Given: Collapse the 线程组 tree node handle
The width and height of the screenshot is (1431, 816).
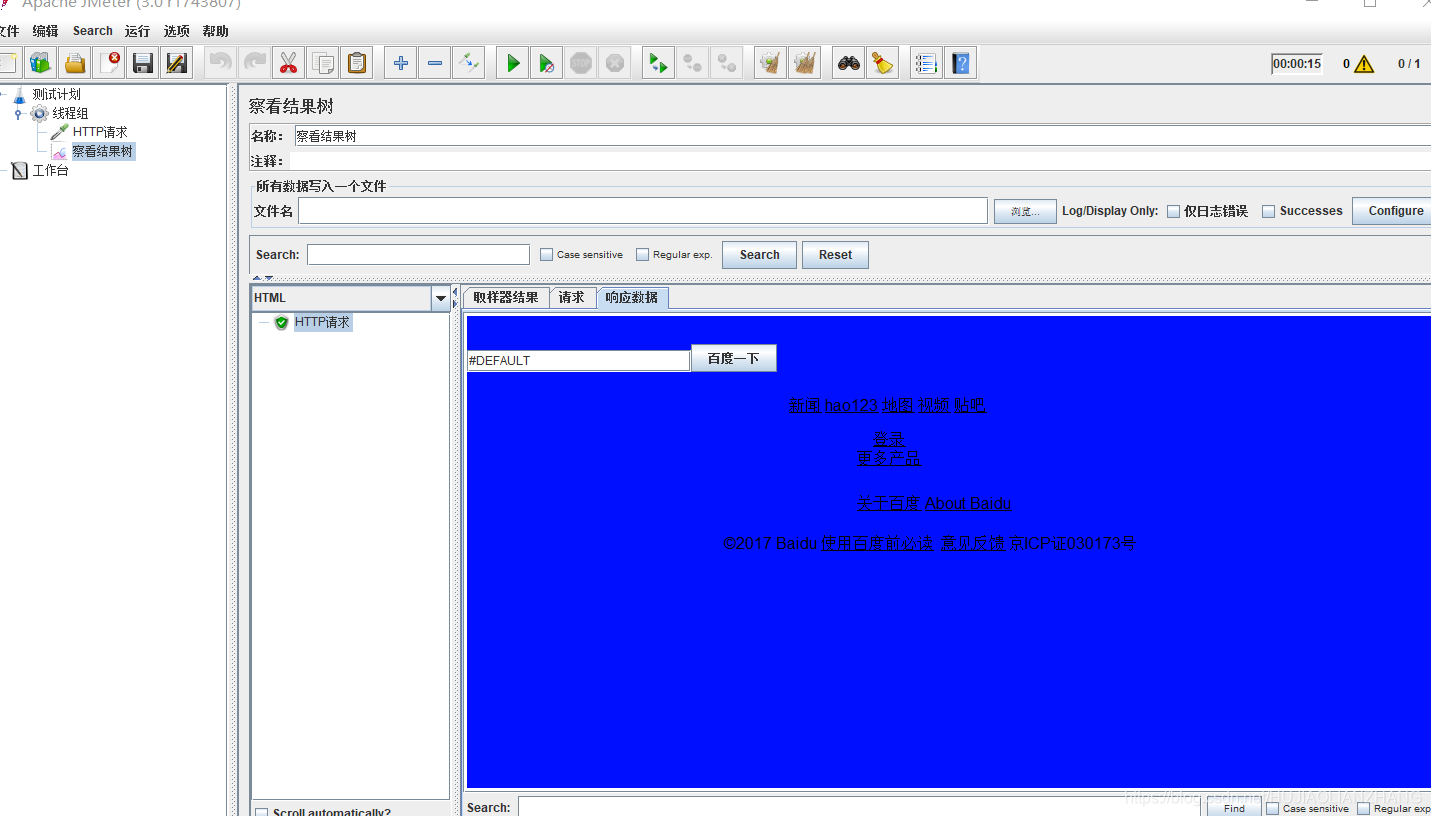Looking at the screenshot, I should (x=18, y=114).
